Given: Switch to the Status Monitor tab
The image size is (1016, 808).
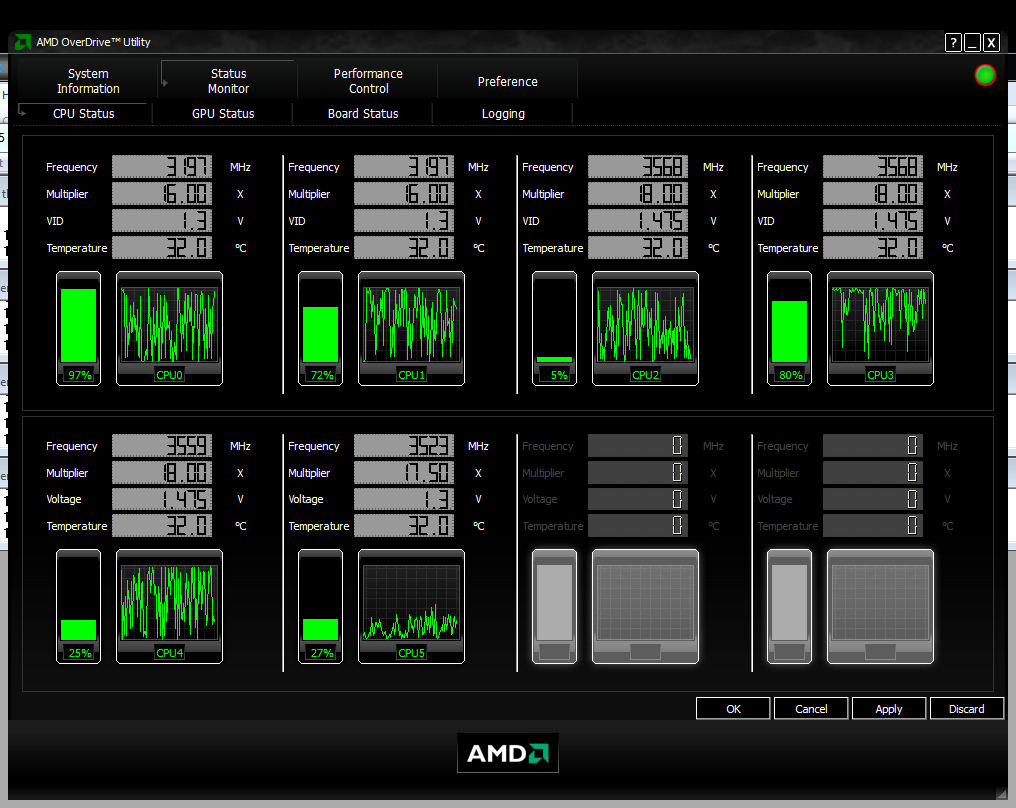Looking at the screenshot, I should pos(228,81).
